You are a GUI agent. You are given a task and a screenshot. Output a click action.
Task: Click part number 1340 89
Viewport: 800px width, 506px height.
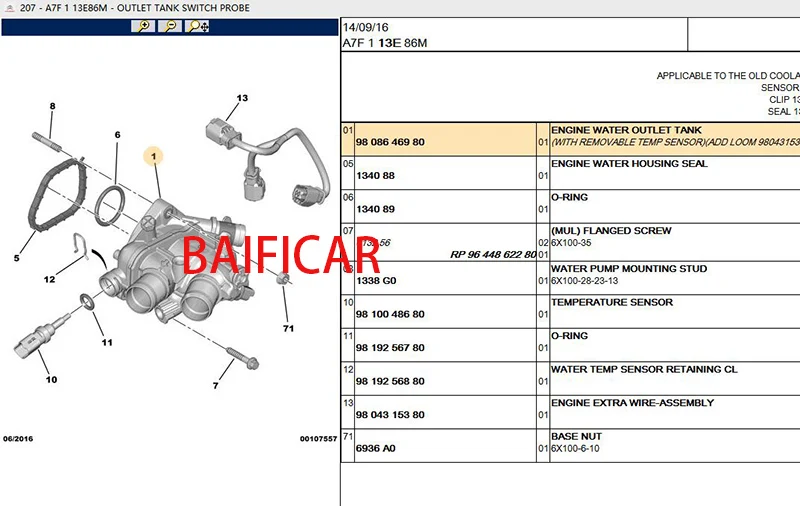click(x=376, y=209)
